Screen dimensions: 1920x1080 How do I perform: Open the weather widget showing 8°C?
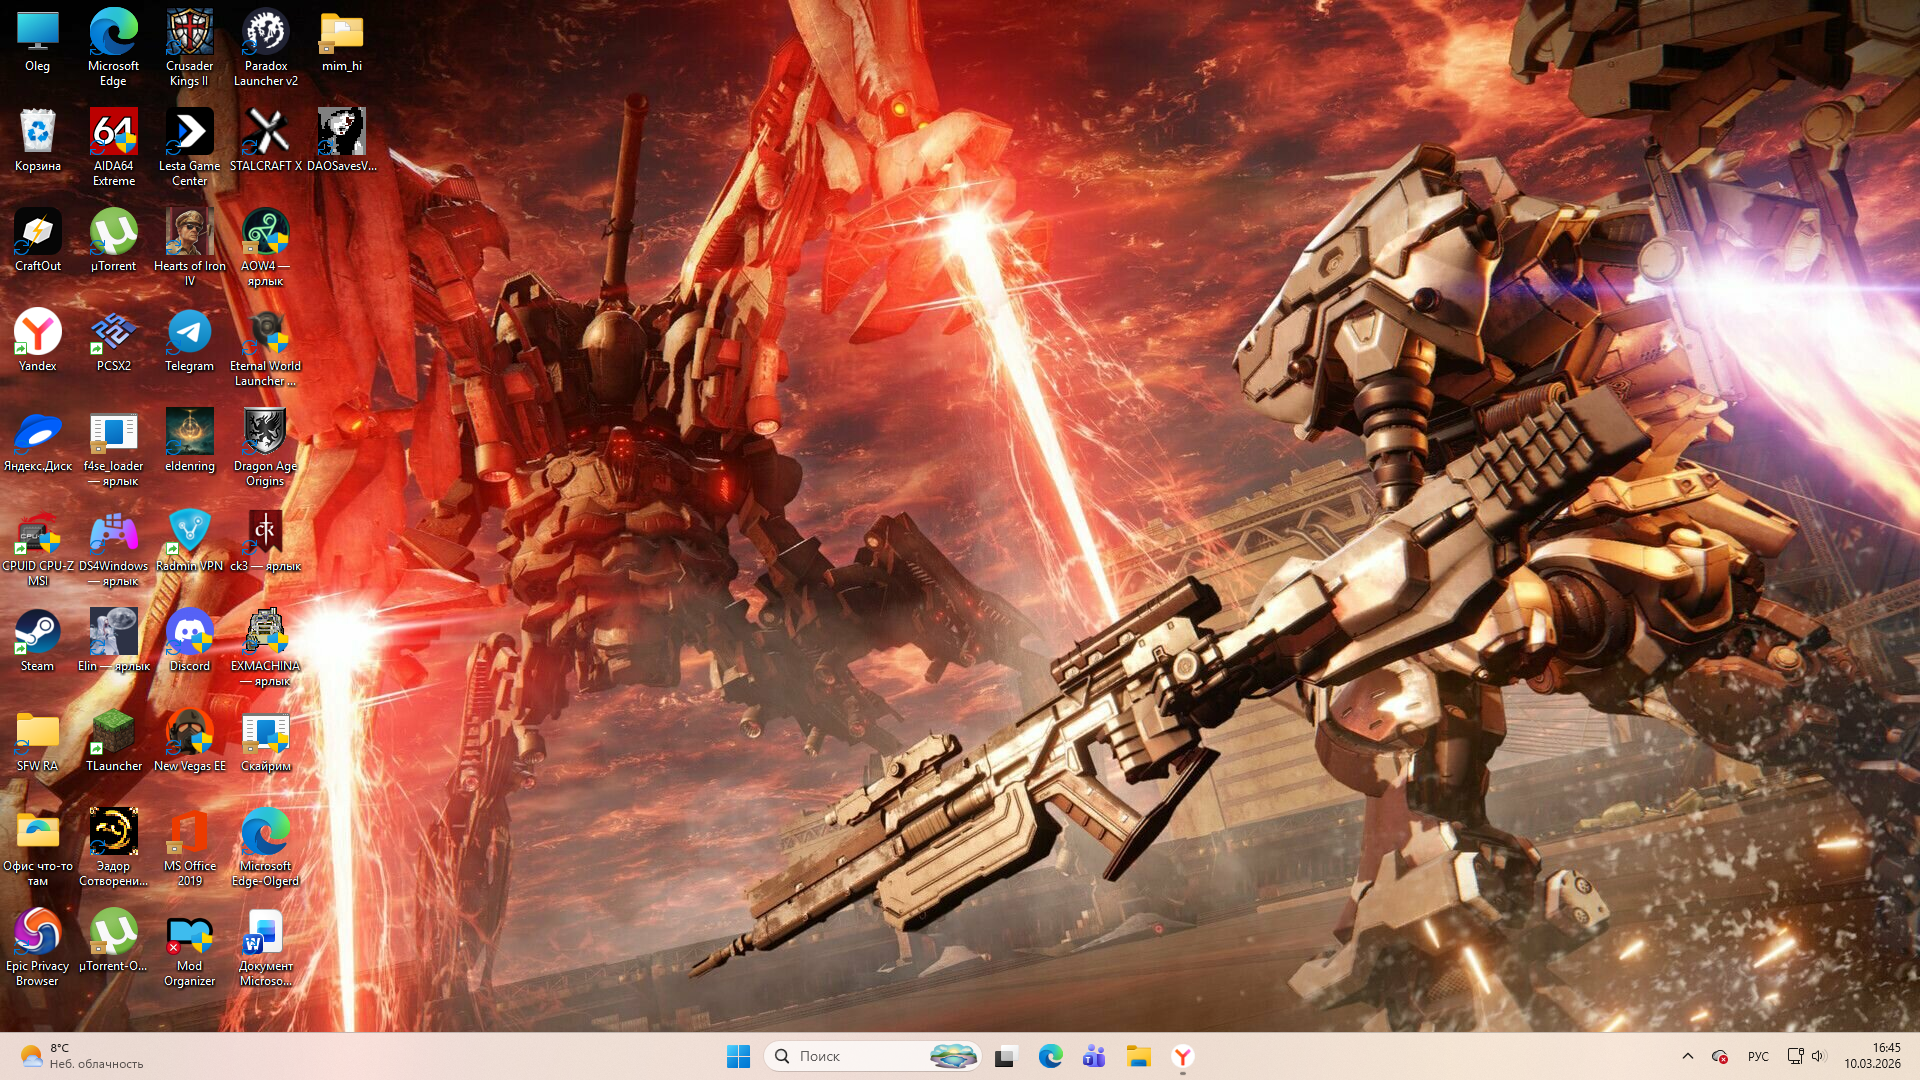pos(80,1056)
